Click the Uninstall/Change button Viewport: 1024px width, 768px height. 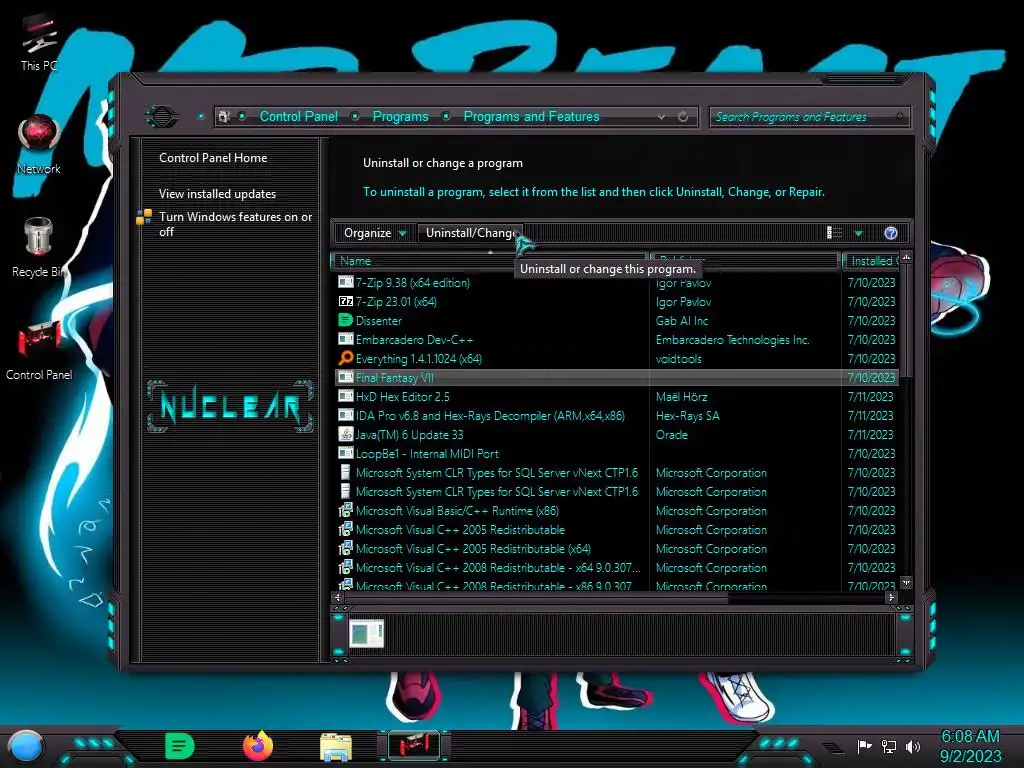[x=470, y=233]
